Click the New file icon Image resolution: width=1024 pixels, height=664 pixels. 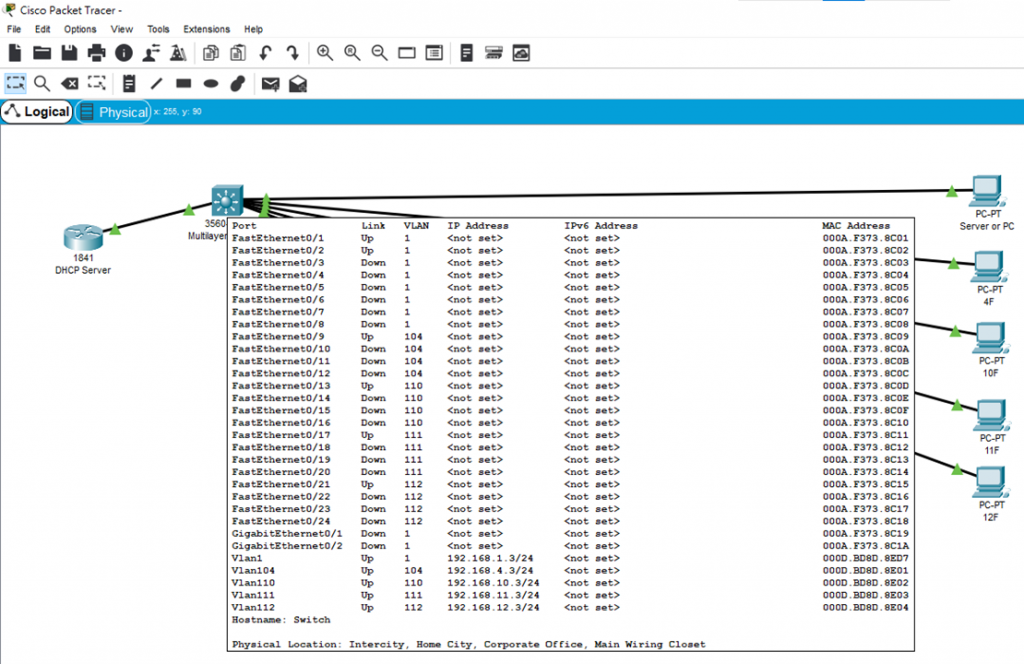15,53
